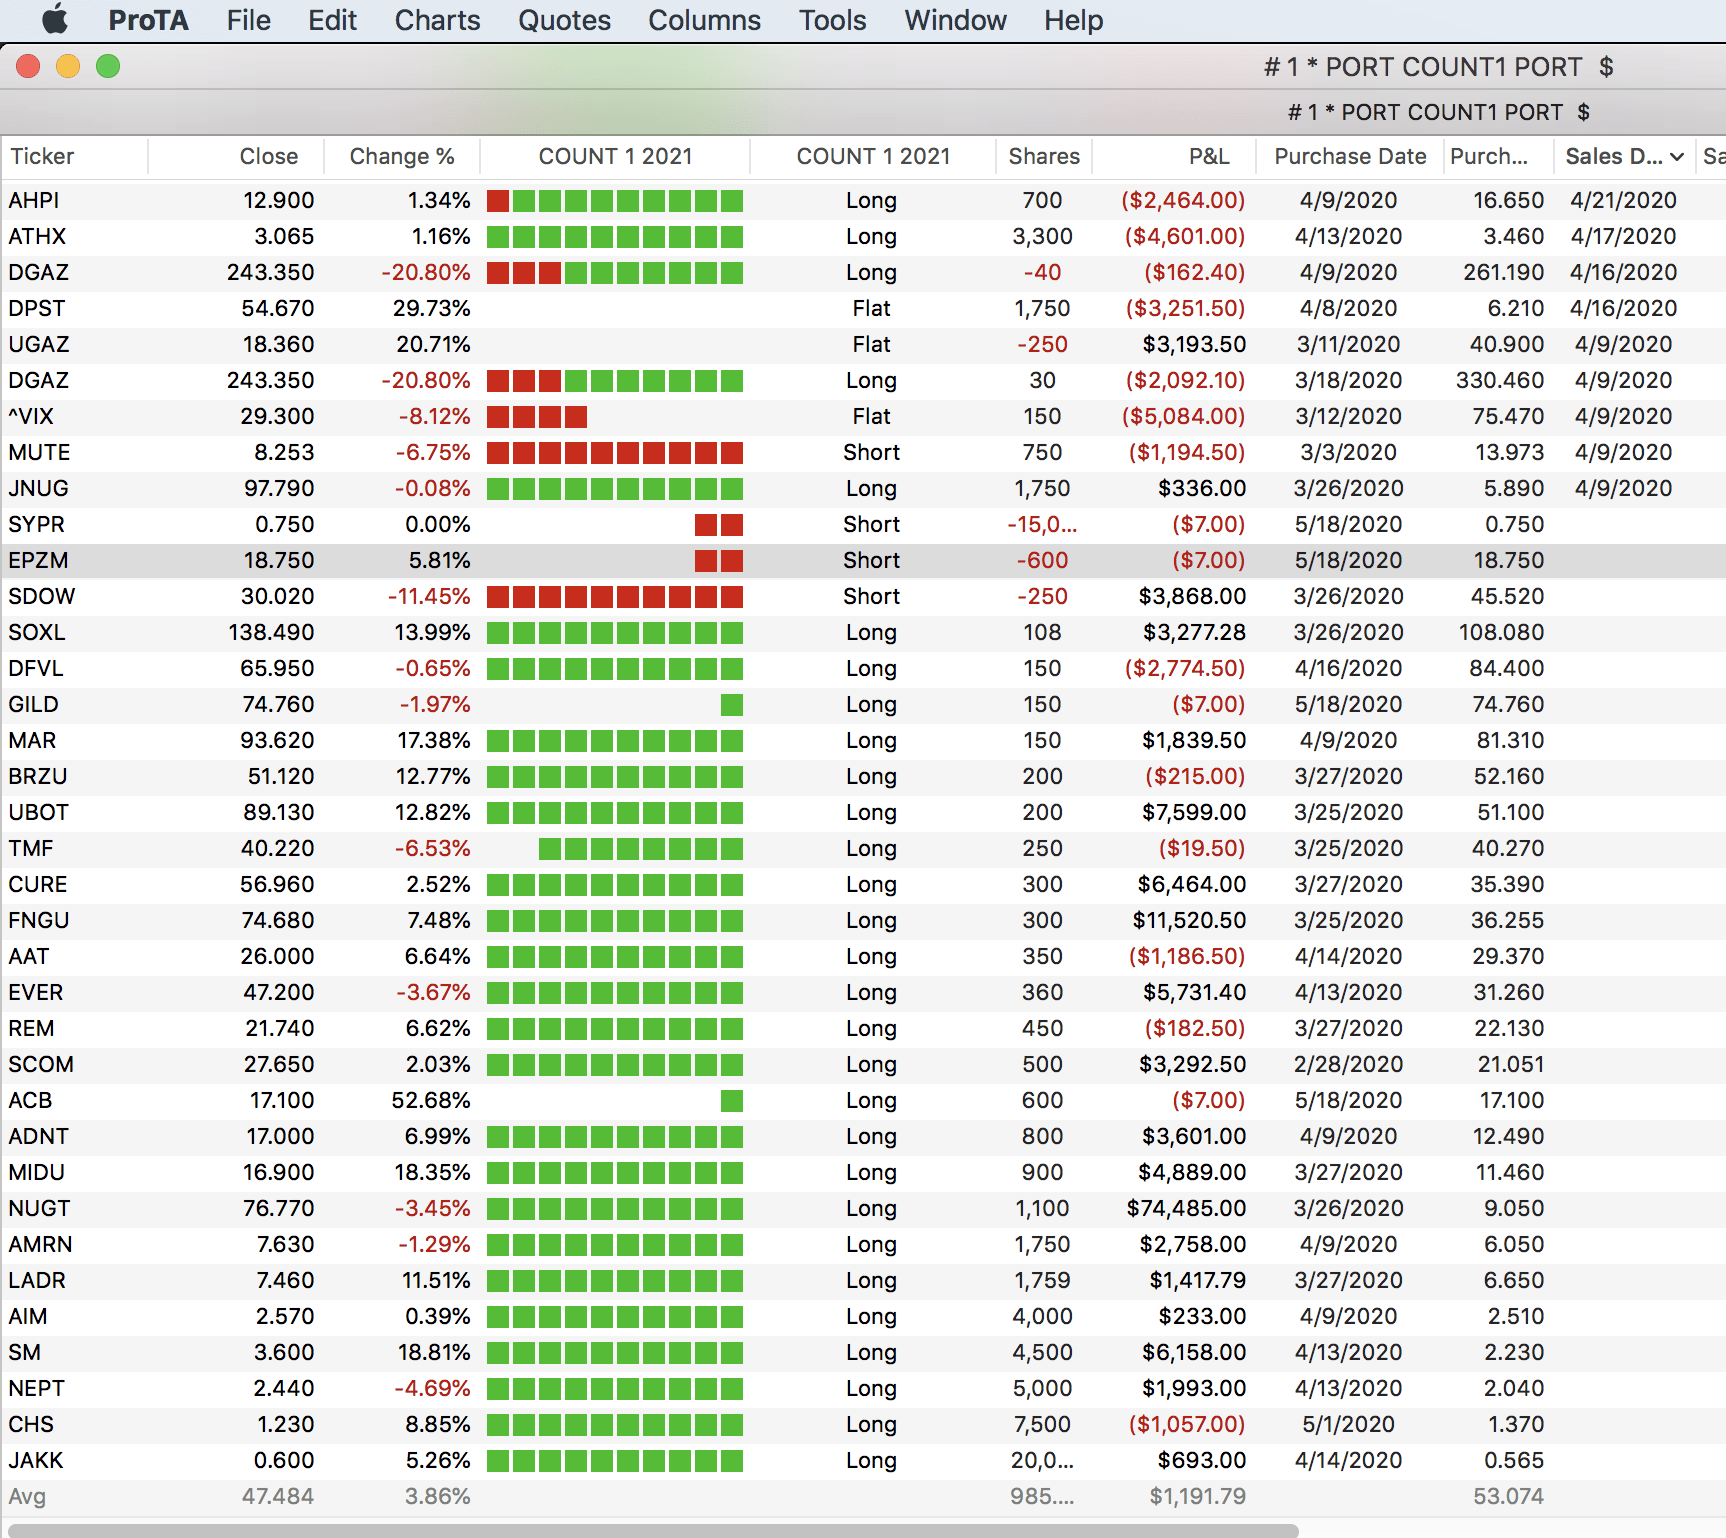Click the Shares column header

[1043, 157]
